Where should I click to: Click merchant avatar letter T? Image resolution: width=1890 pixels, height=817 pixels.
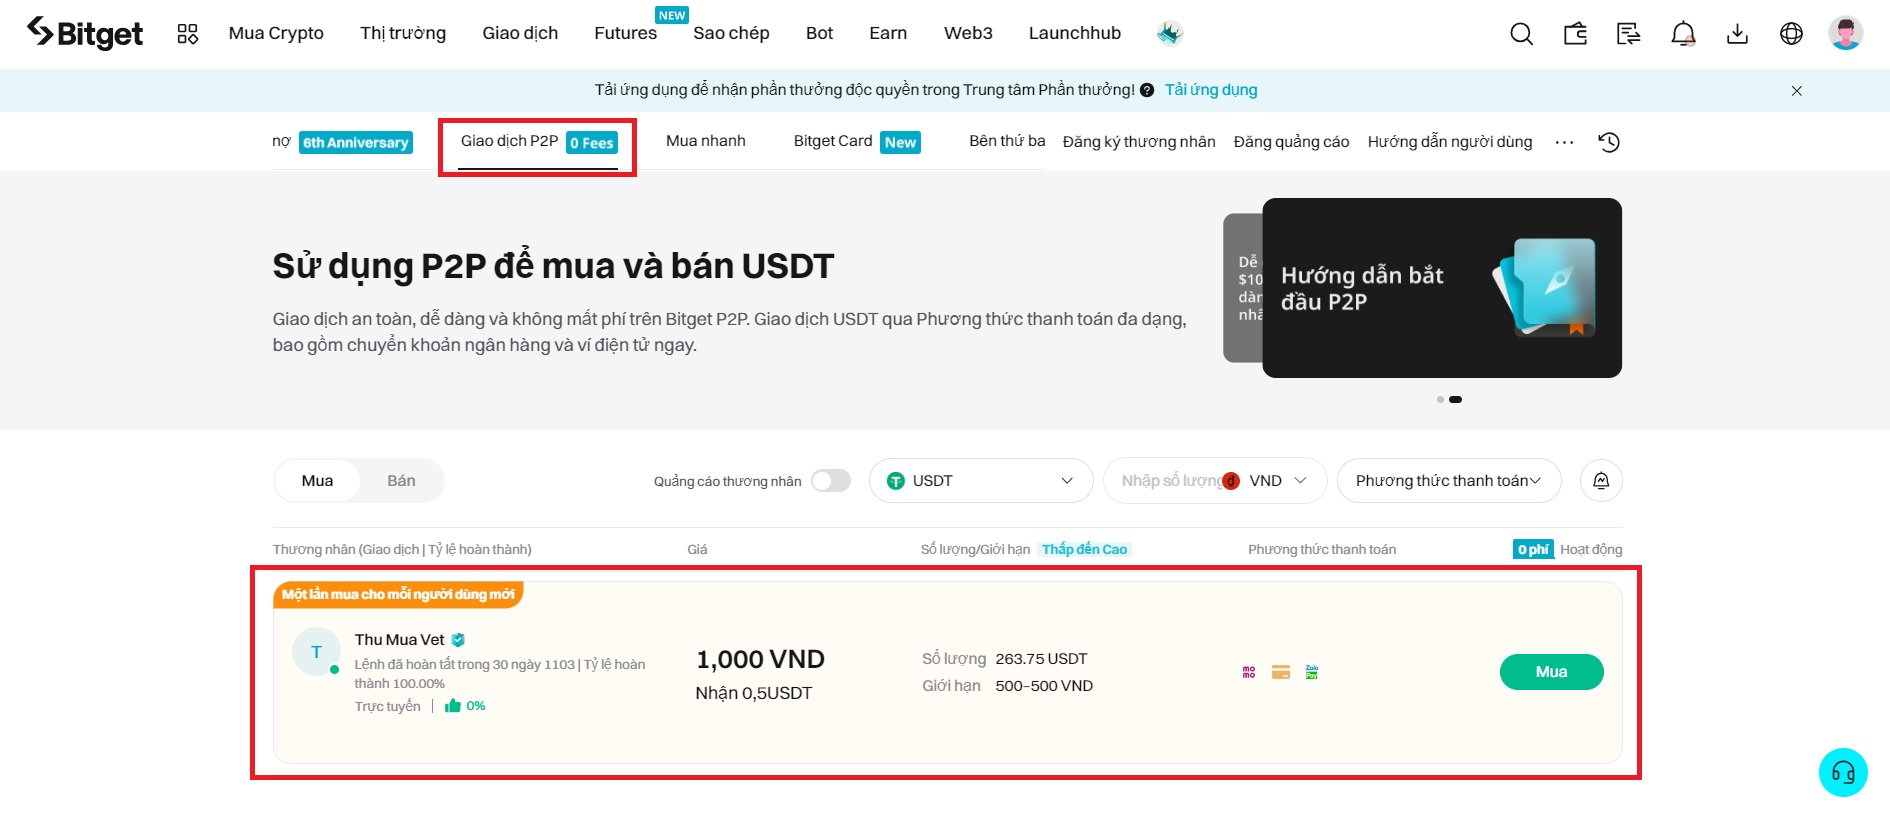(316, 652)
